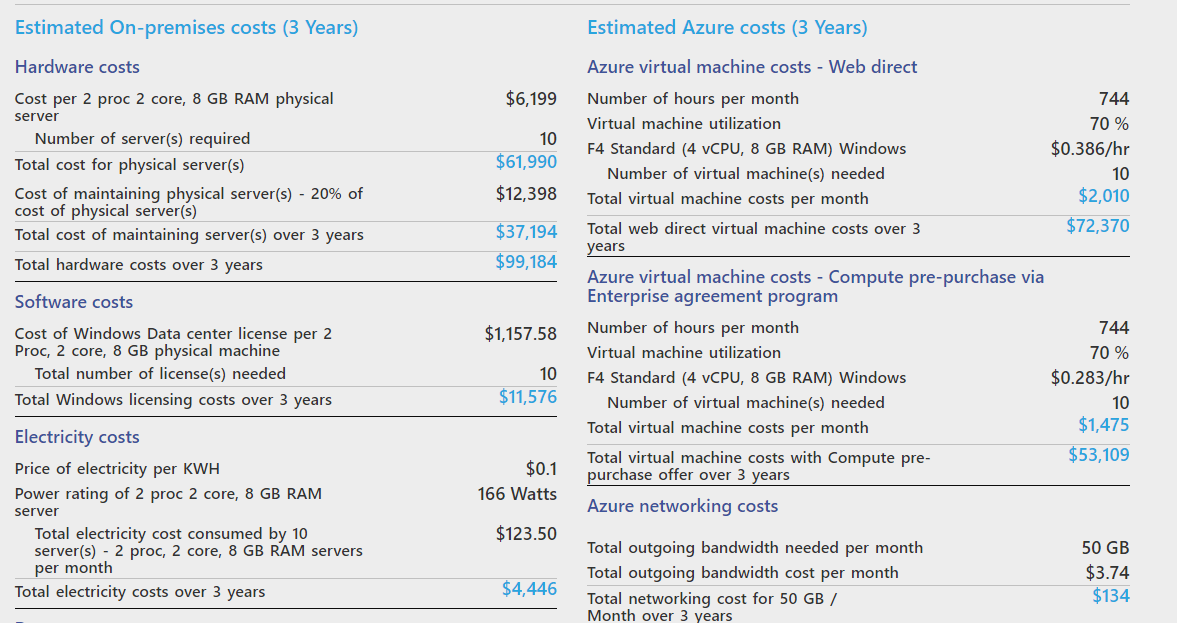Click Azure virtual machine costs - Web direct heading
1177x623 pixels.
(x=752, y=67)
